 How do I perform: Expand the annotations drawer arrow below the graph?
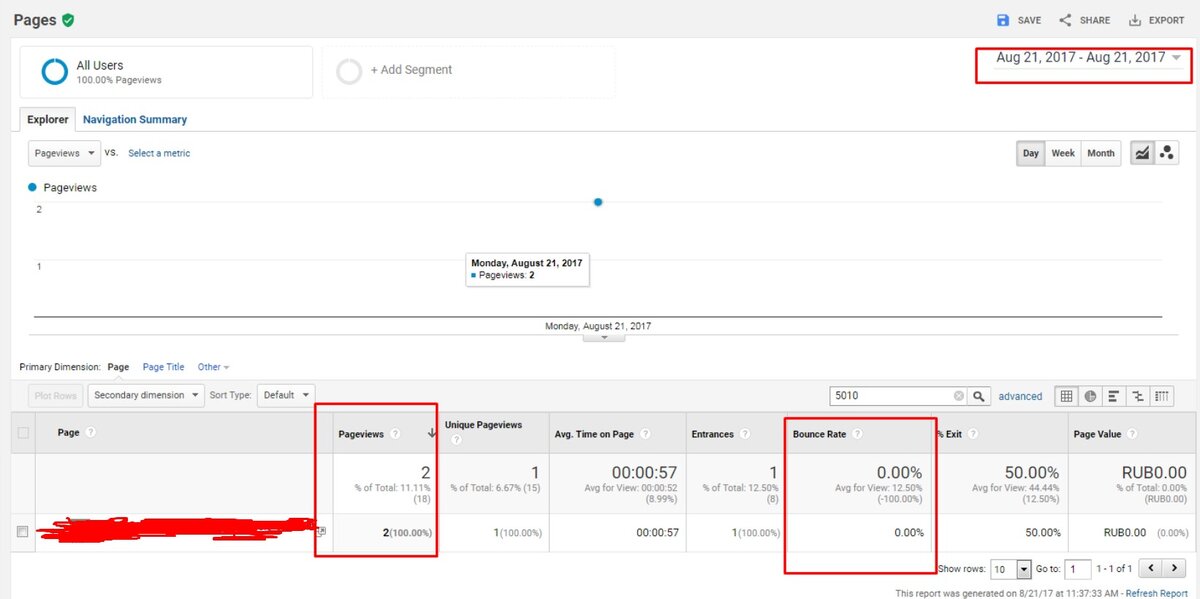tap(603, 337)
